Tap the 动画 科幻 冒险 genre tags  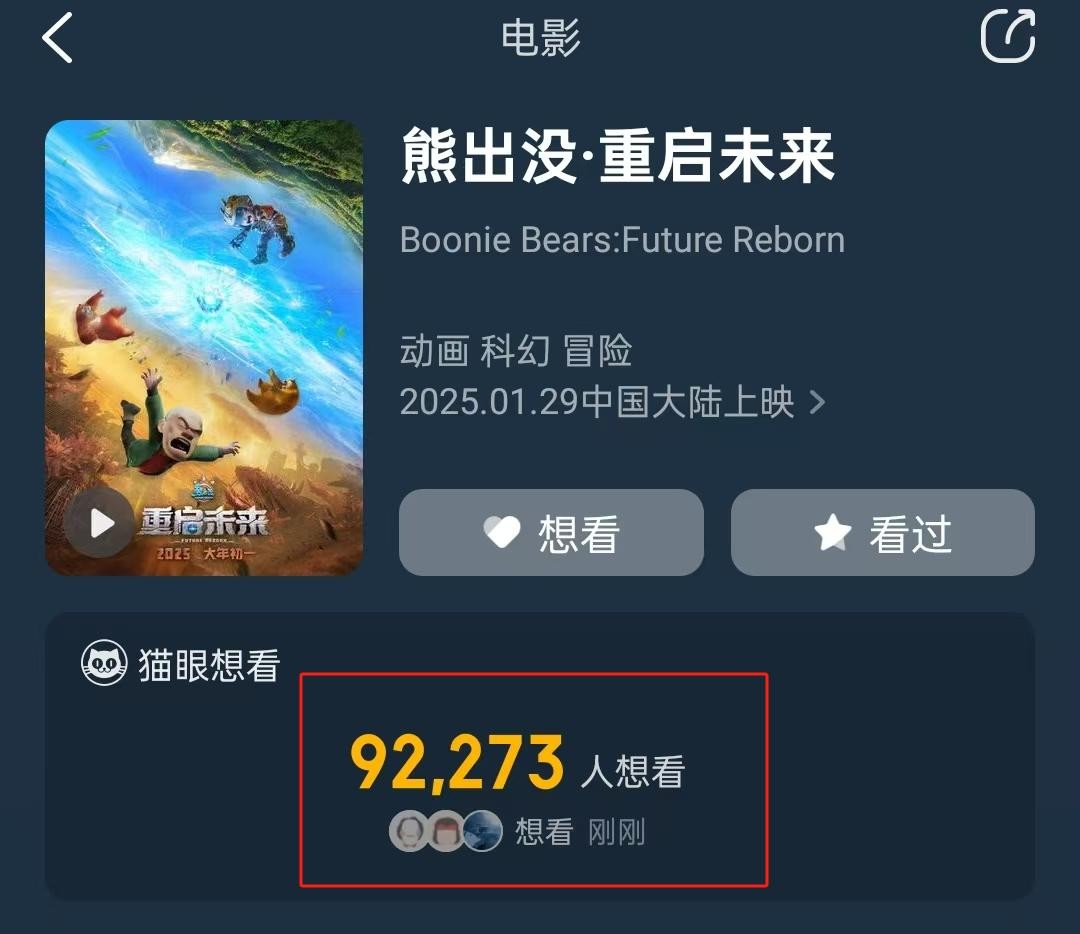(516, 351)
